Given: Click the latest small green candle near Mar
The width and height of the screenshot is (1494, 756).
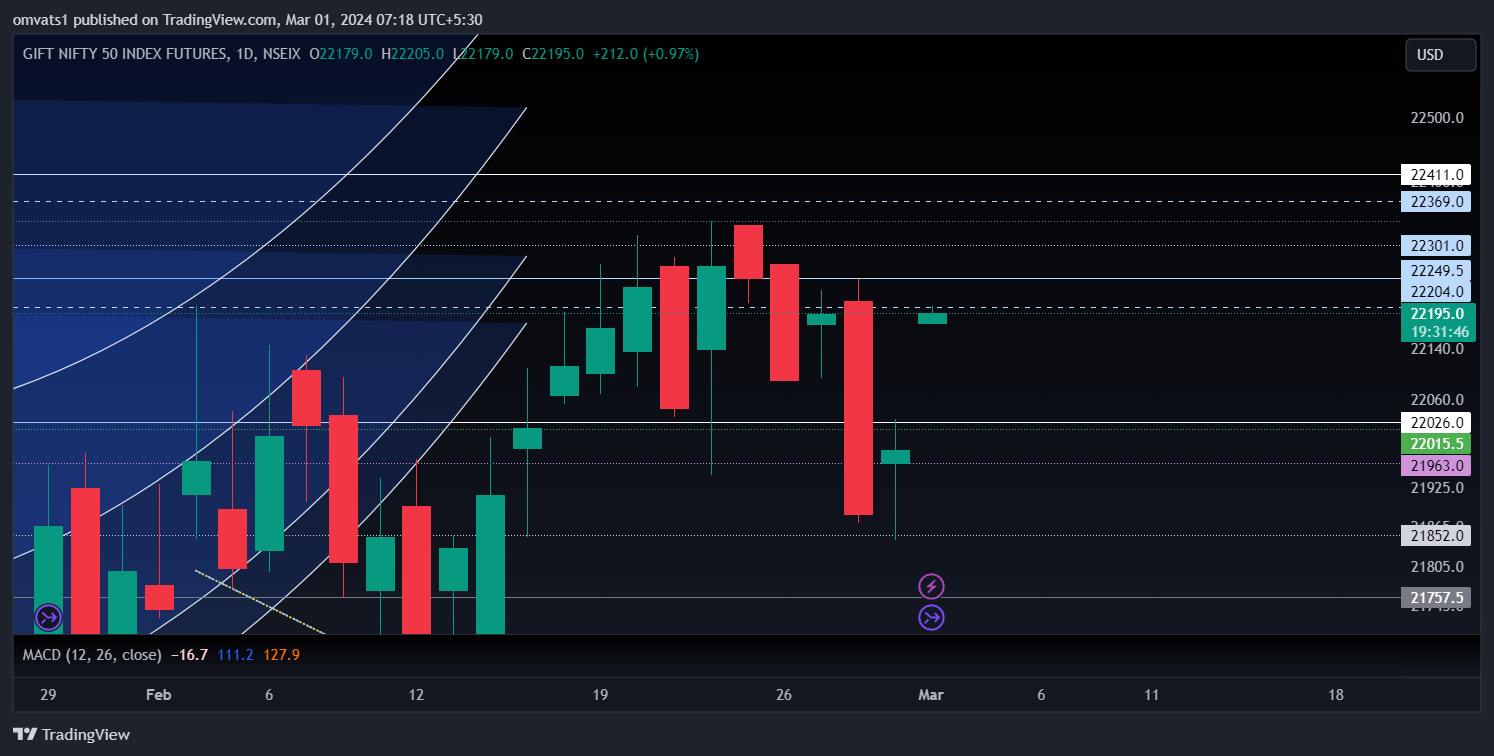Looking at the screenshot, I should tap(932, 318).
